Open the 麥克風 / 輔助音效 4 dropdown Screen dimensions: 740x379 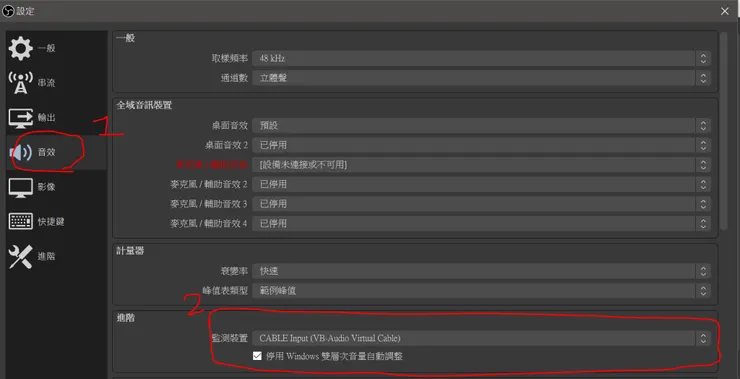[x=481, y=223]
